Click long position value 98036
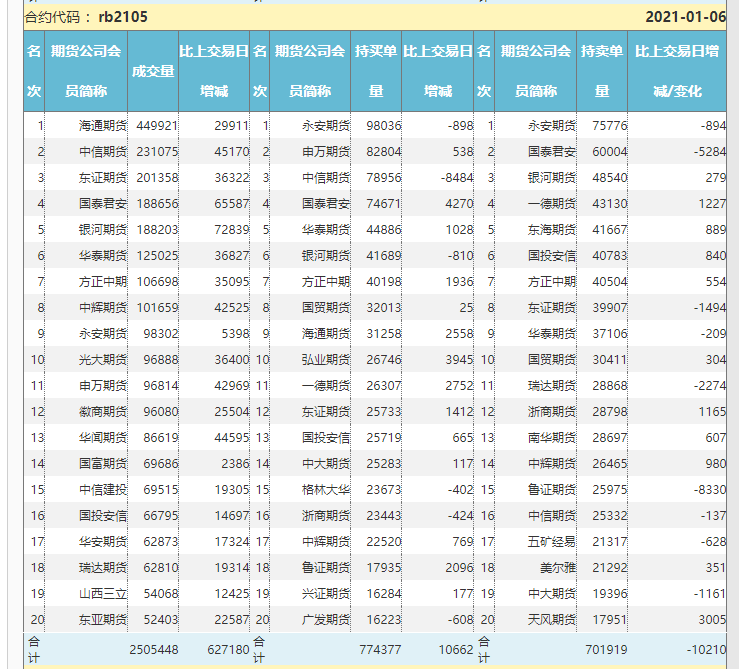Image resolution: width=739 pixels, height=669 pixels. tap(384, 125)
